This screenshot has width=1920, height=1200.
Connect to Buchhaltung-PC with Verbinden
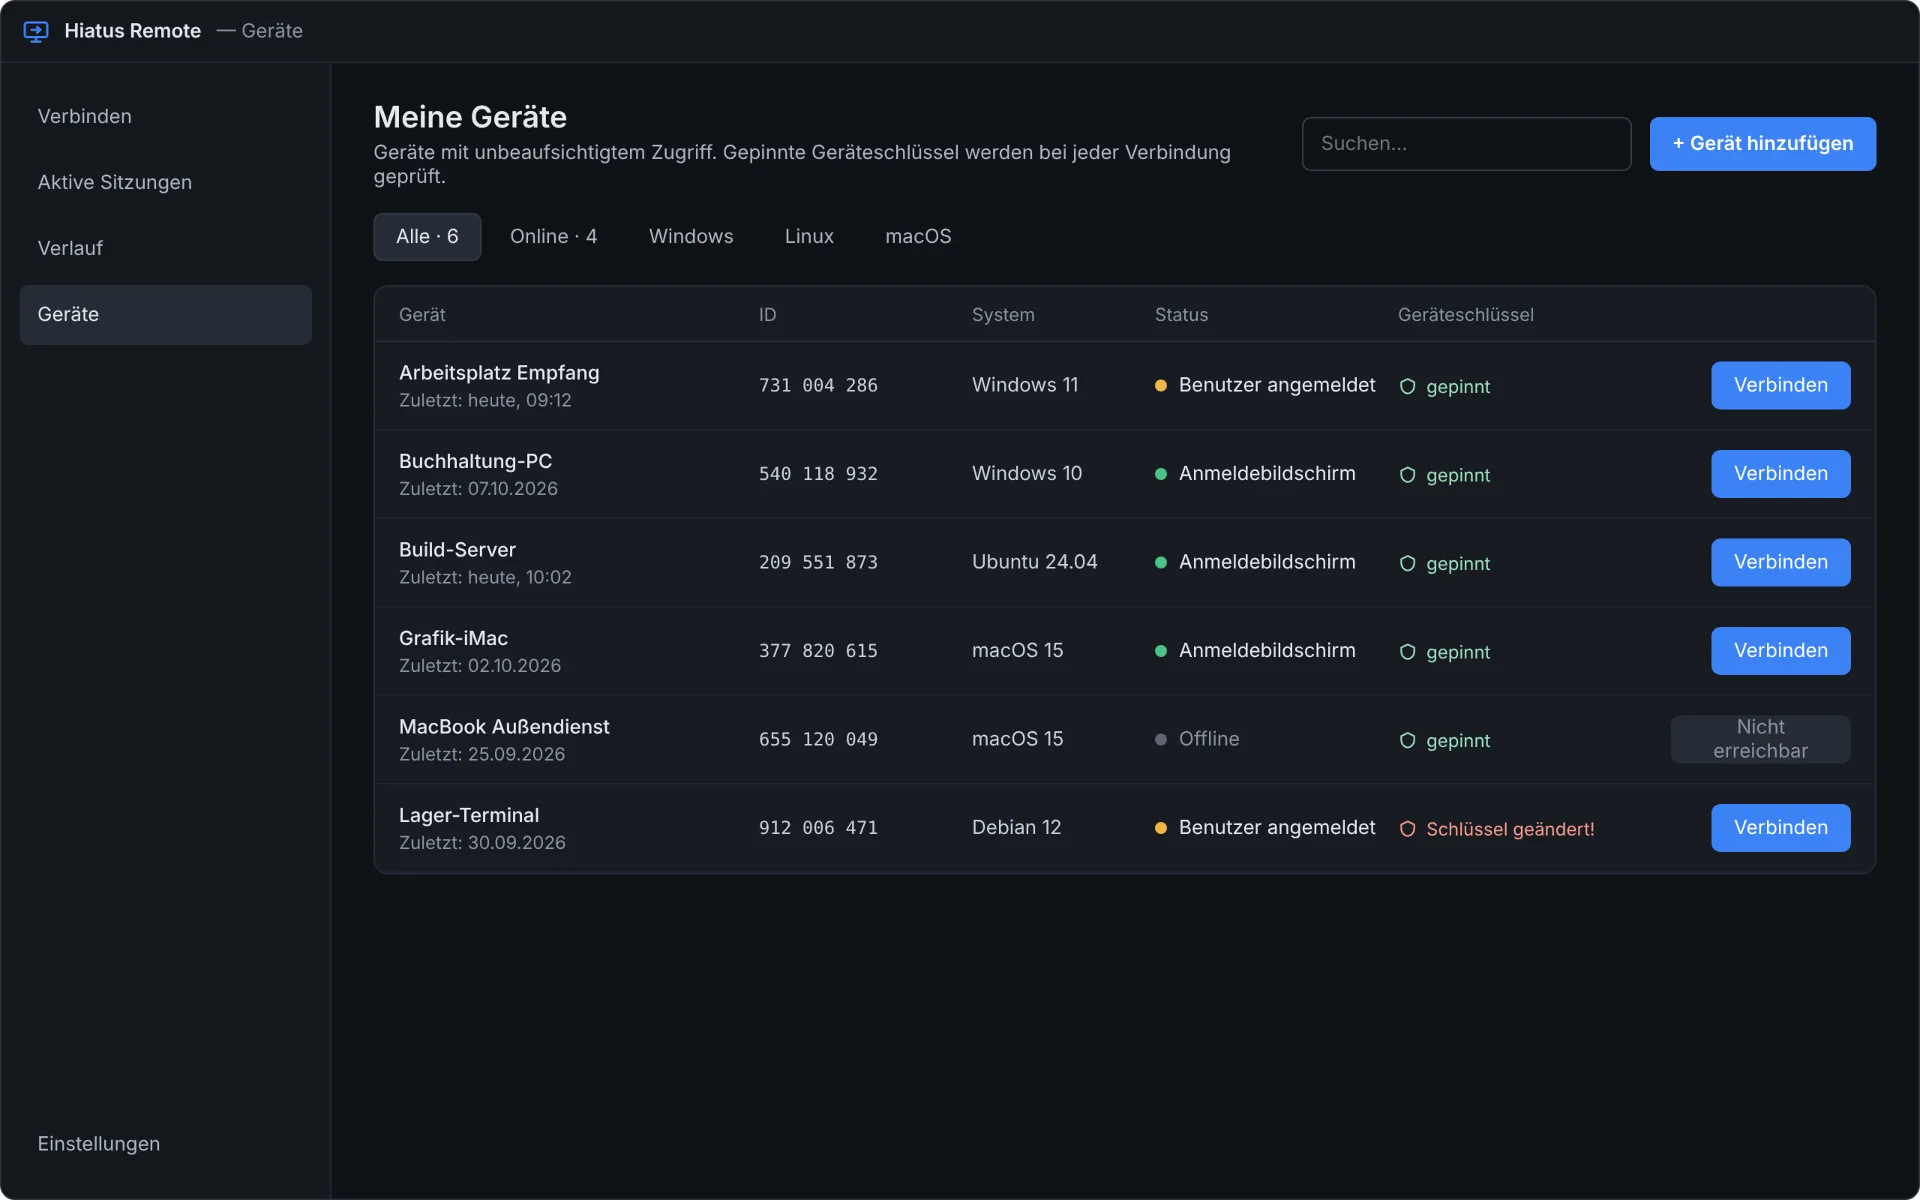coord(1780,474)
